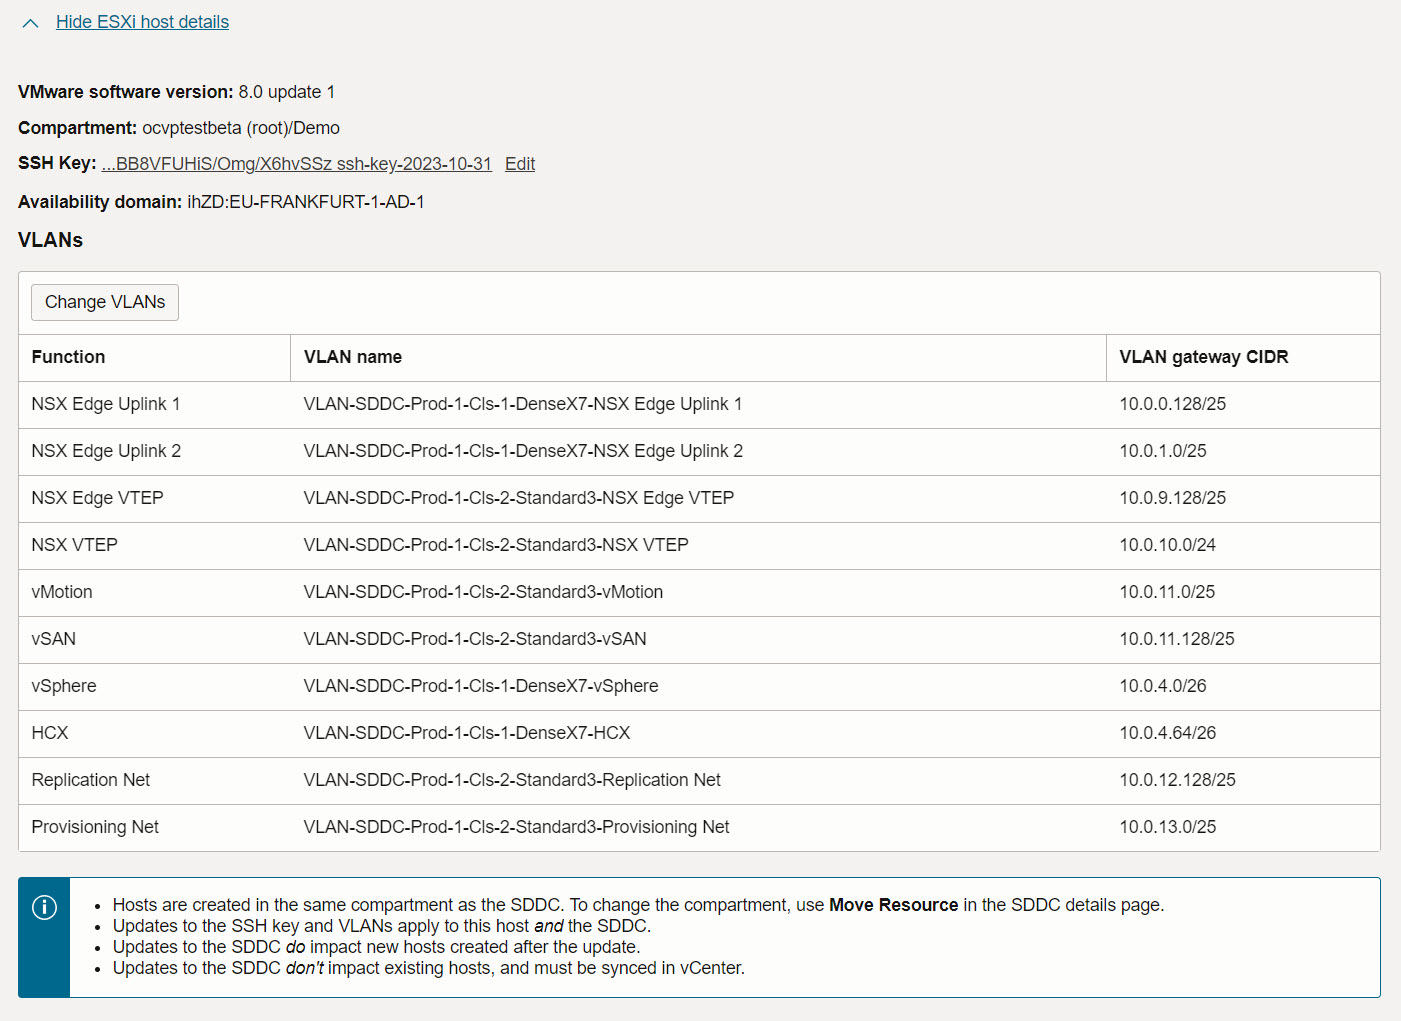The height and width of the screenshot is (1021, 1401).
Task: Click the bold Move Resource text in the notice
Action: tap(894, 905)
